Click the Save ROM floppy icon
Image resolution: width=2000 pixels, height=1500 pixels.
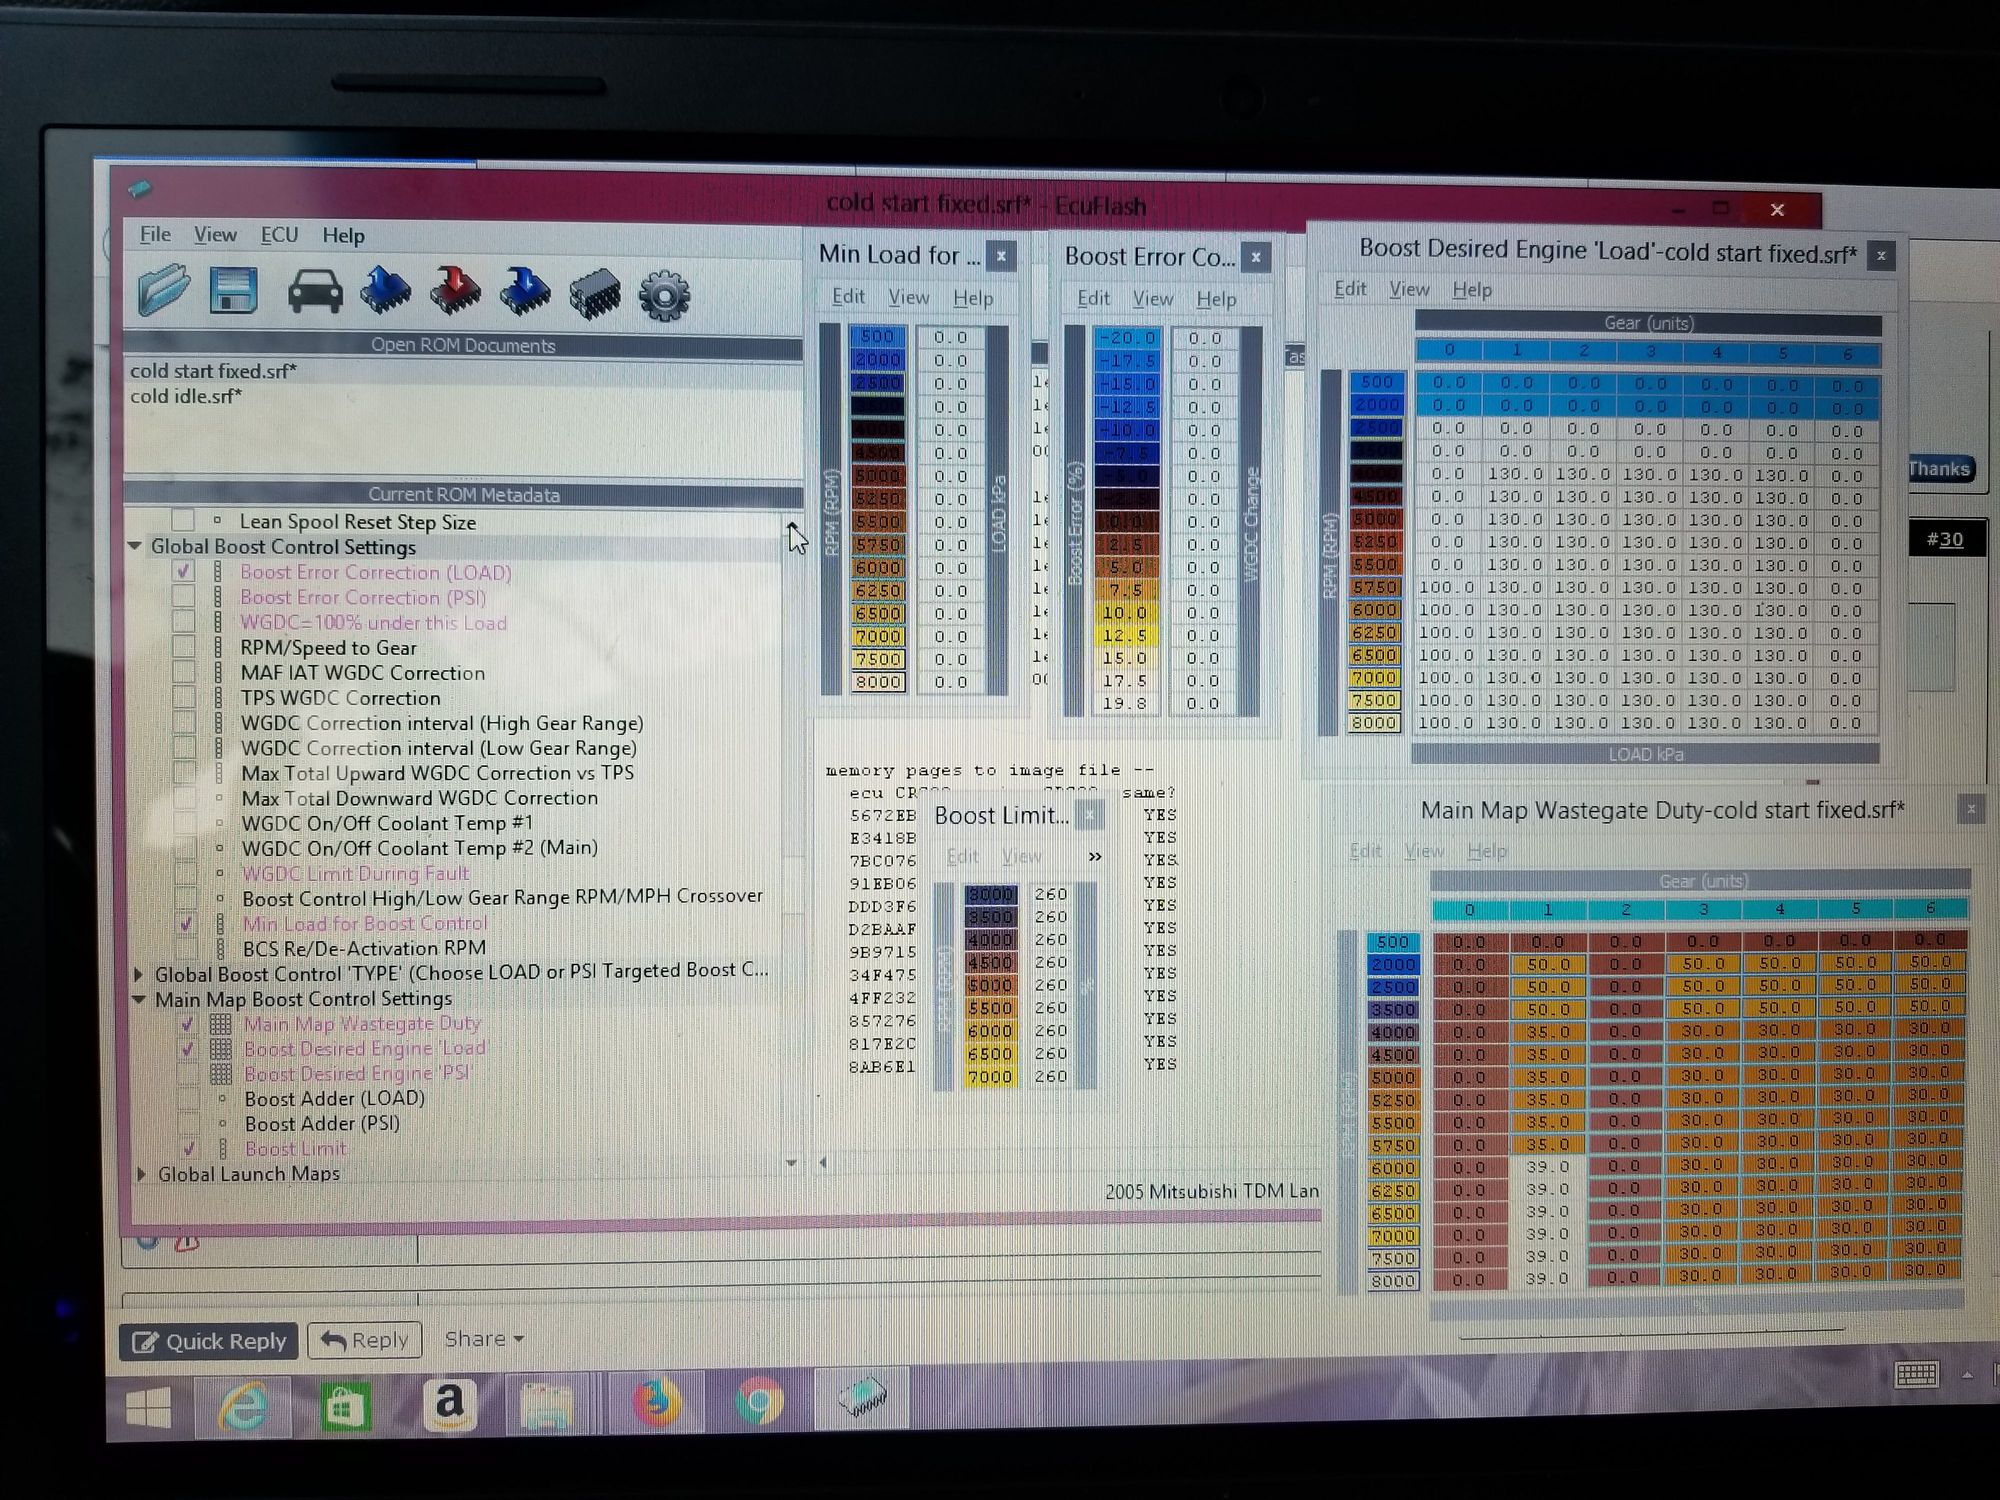point(233,292)
